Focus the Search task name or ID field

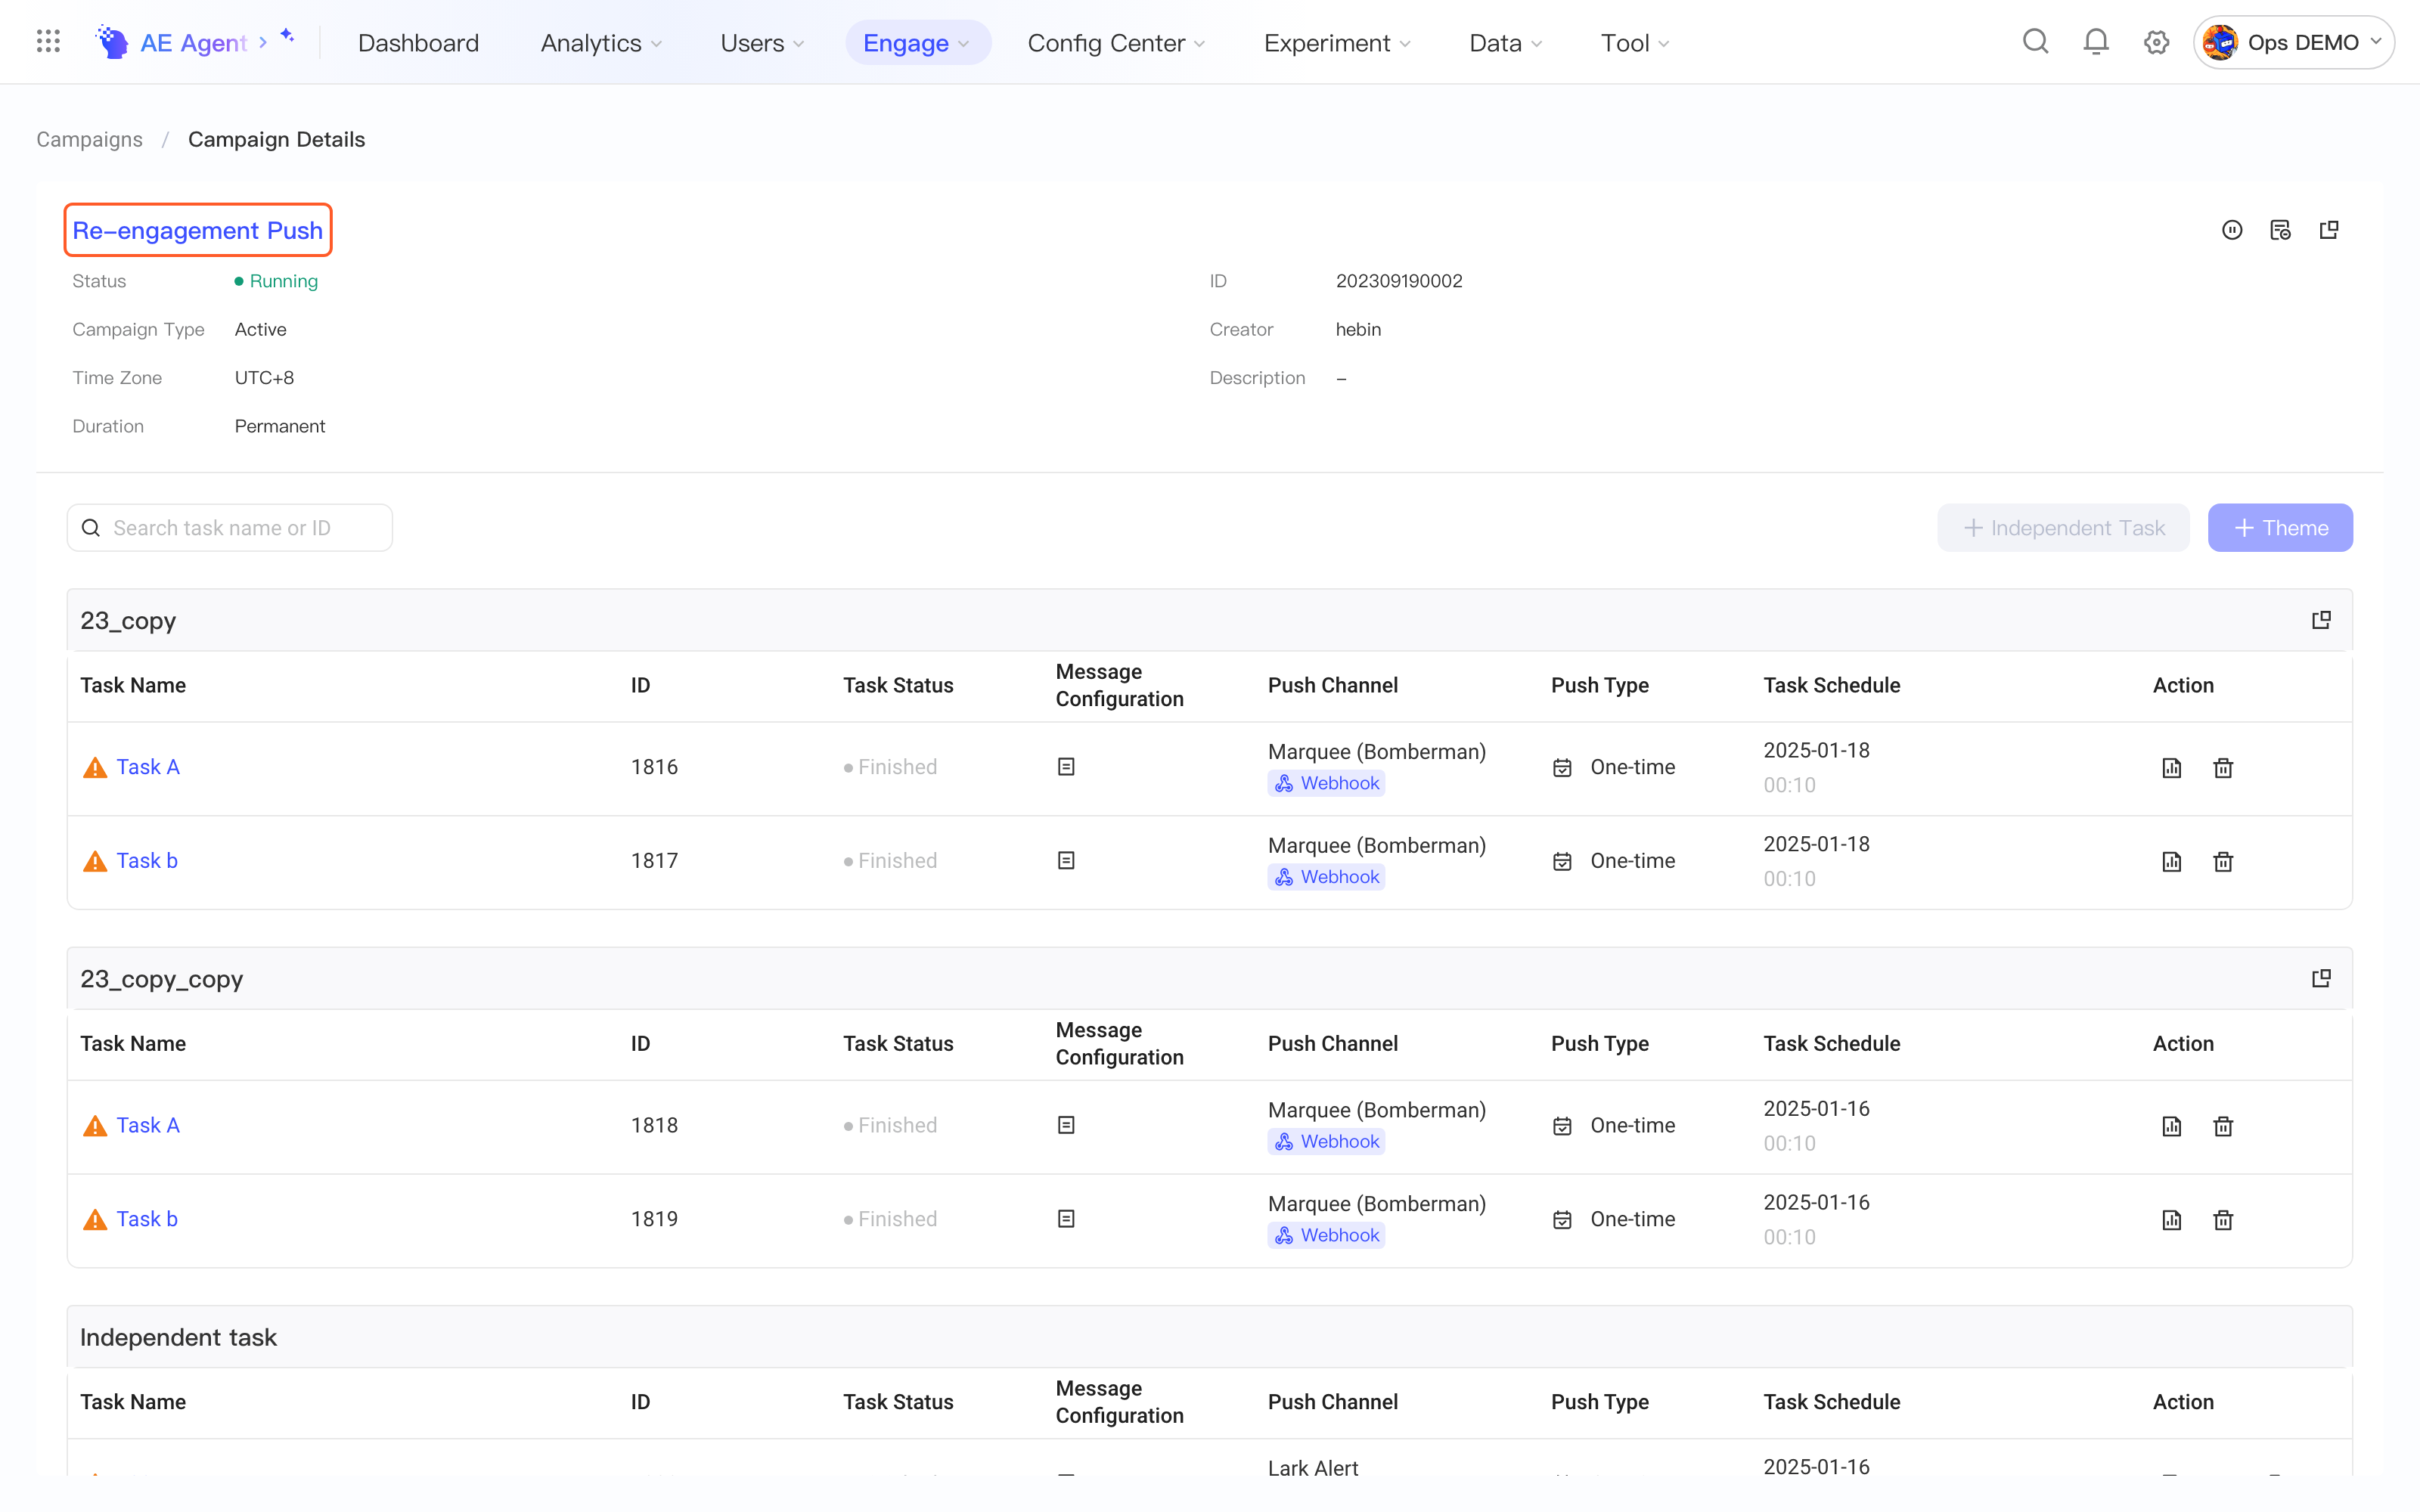point(229,527)
